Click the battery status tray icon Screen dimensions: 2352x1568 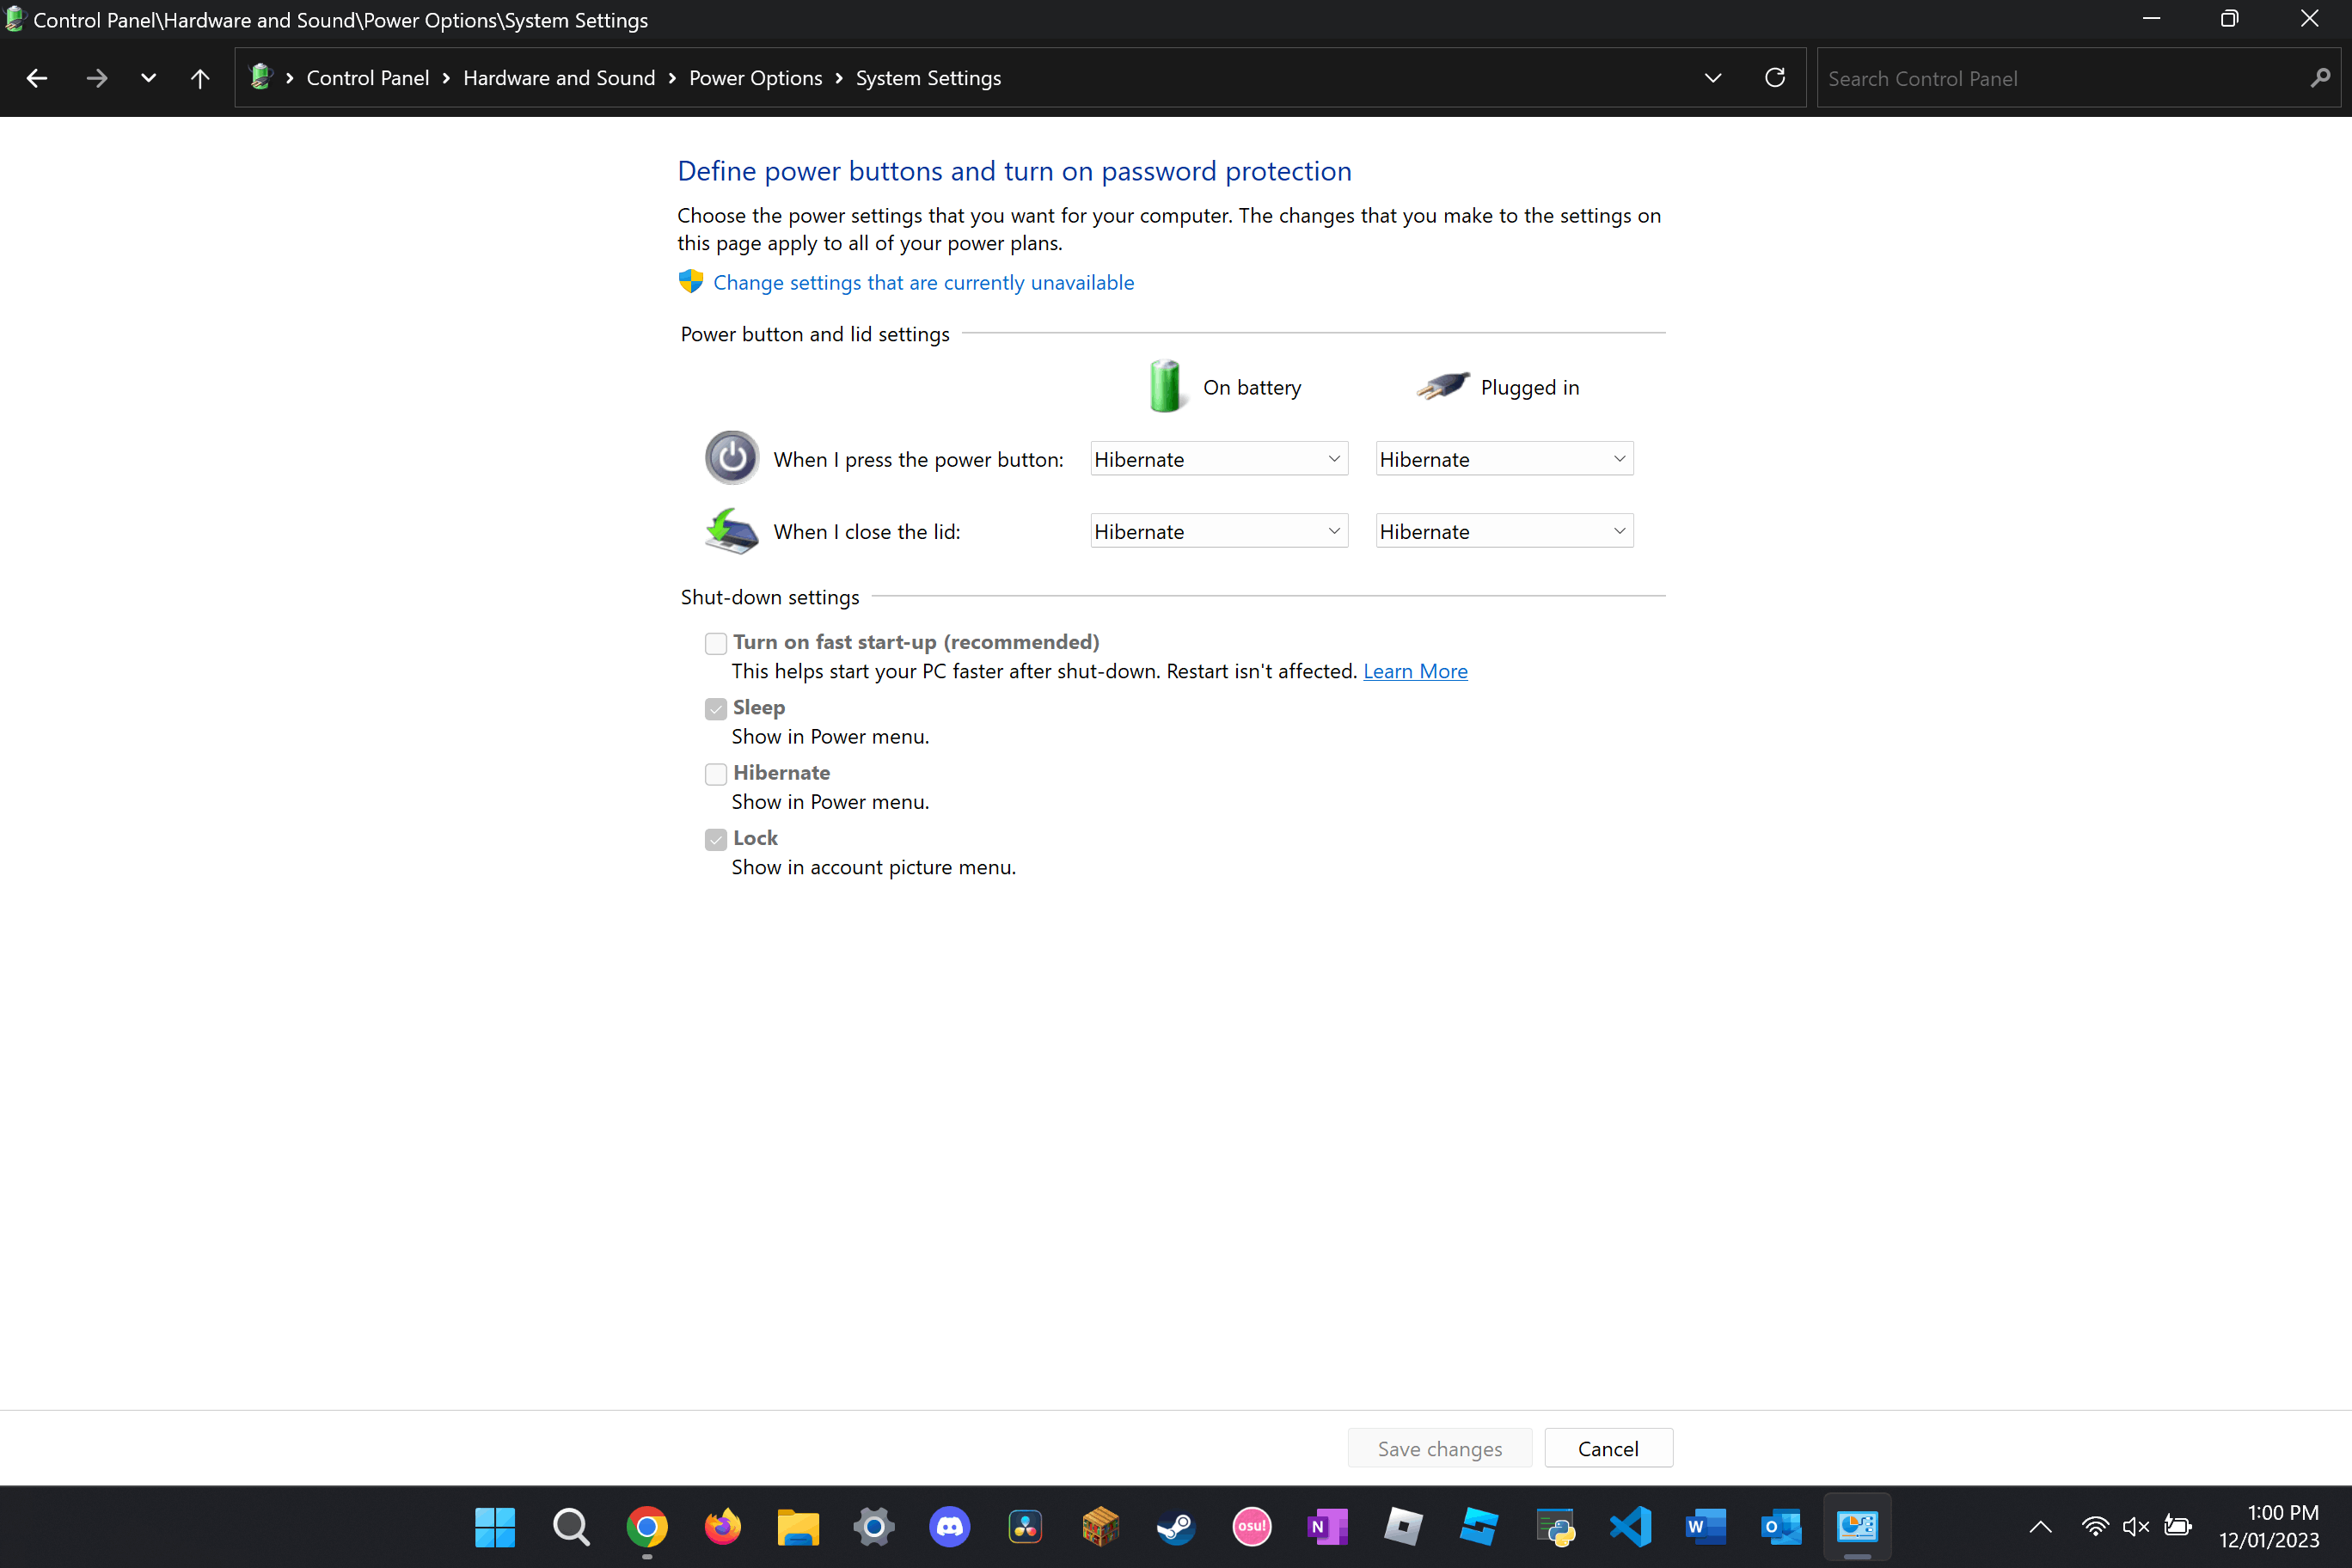pyautogui.click(x=2177, y=1527)
